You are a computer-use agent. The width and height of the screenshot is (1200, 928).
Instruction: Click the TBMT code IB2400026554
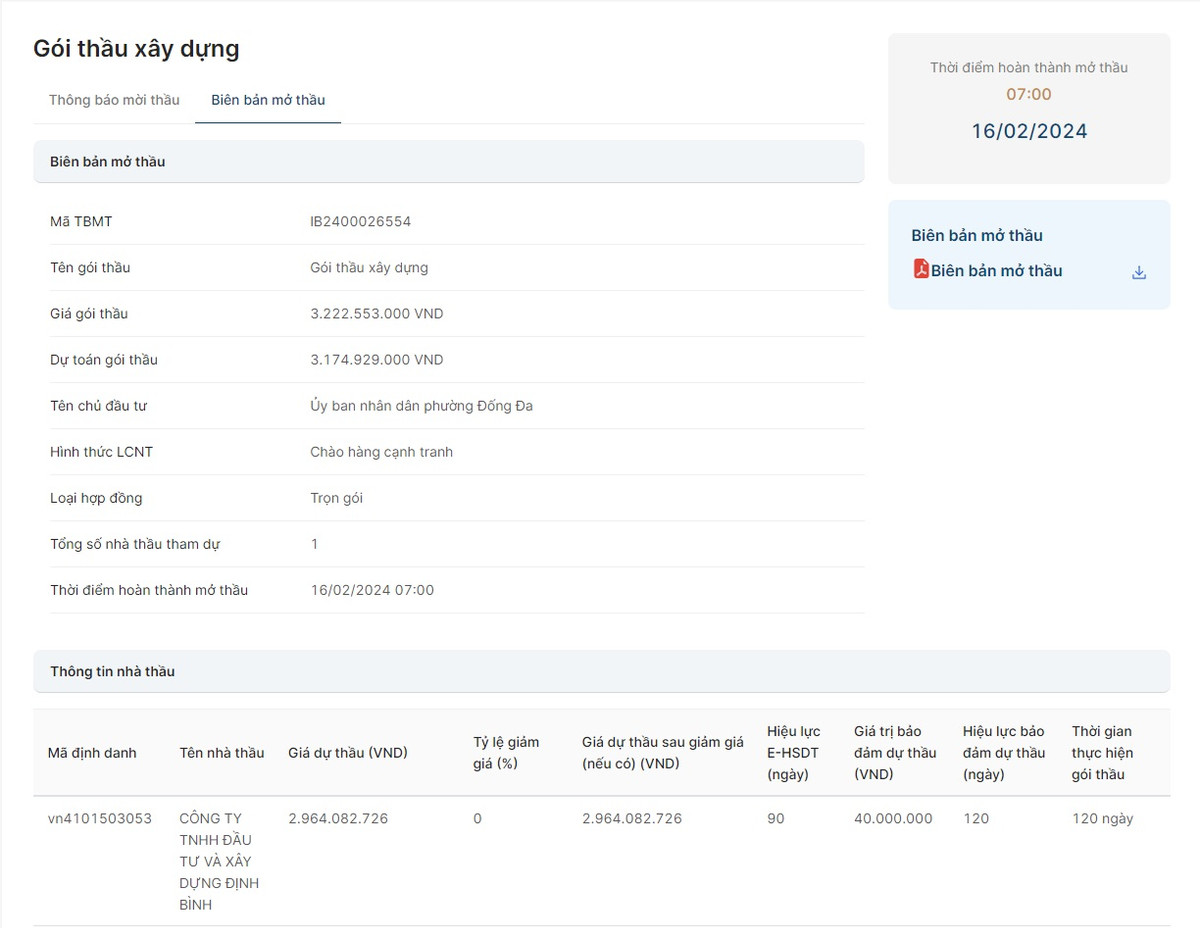360,221
